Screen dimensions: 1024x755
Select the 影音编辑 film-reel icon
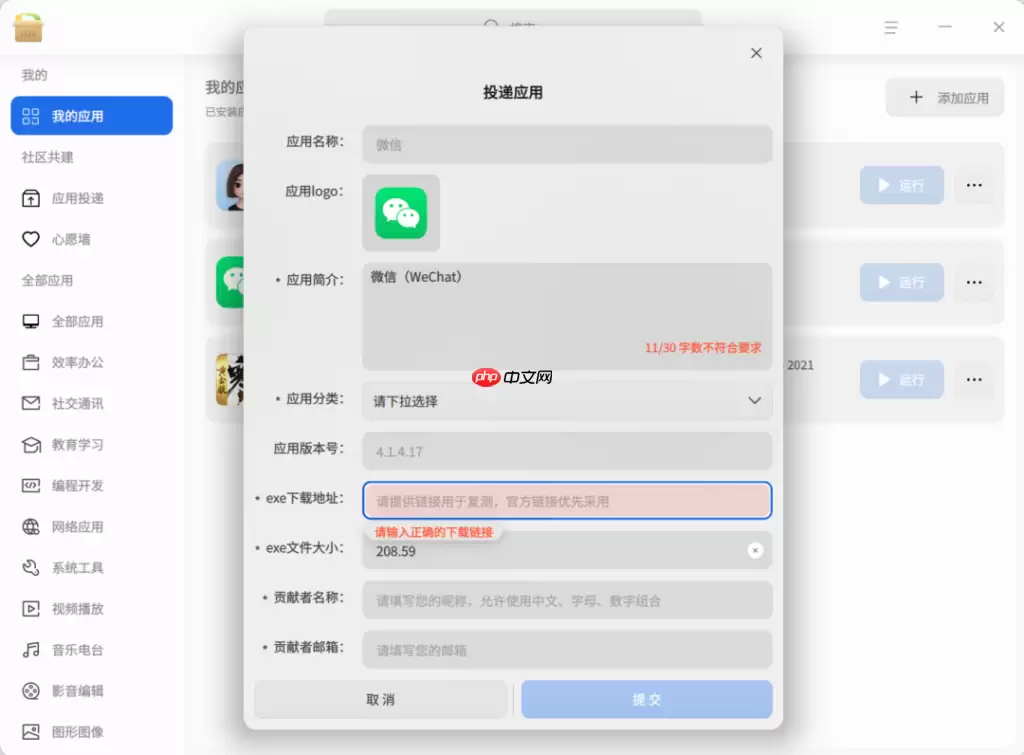click(x=30, y=690)
